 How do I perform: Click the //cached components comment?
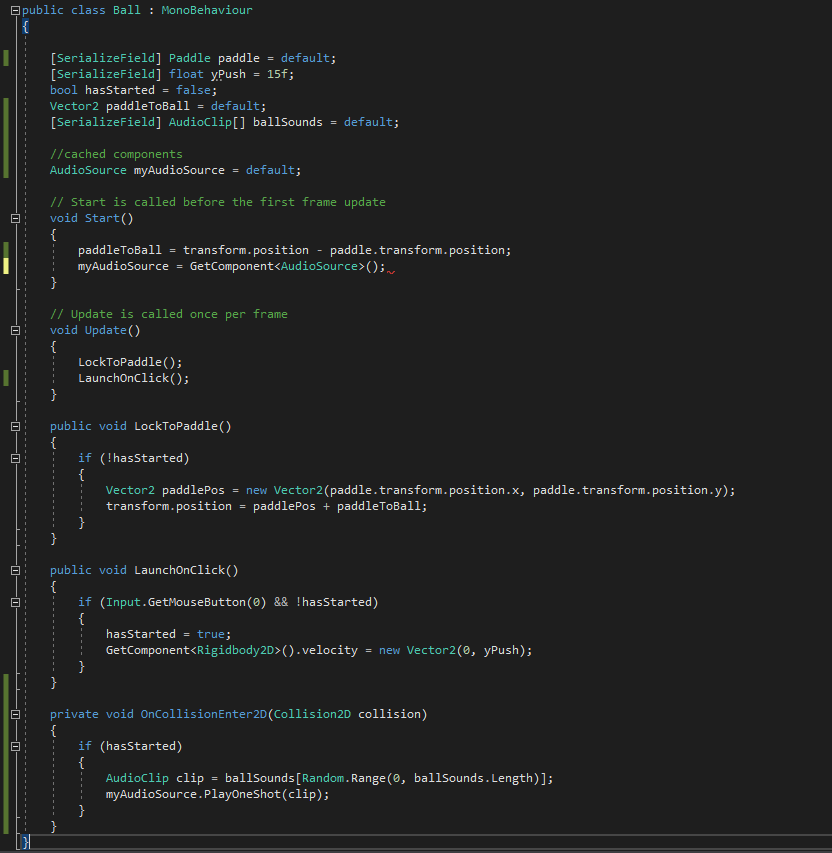(116, 154)
